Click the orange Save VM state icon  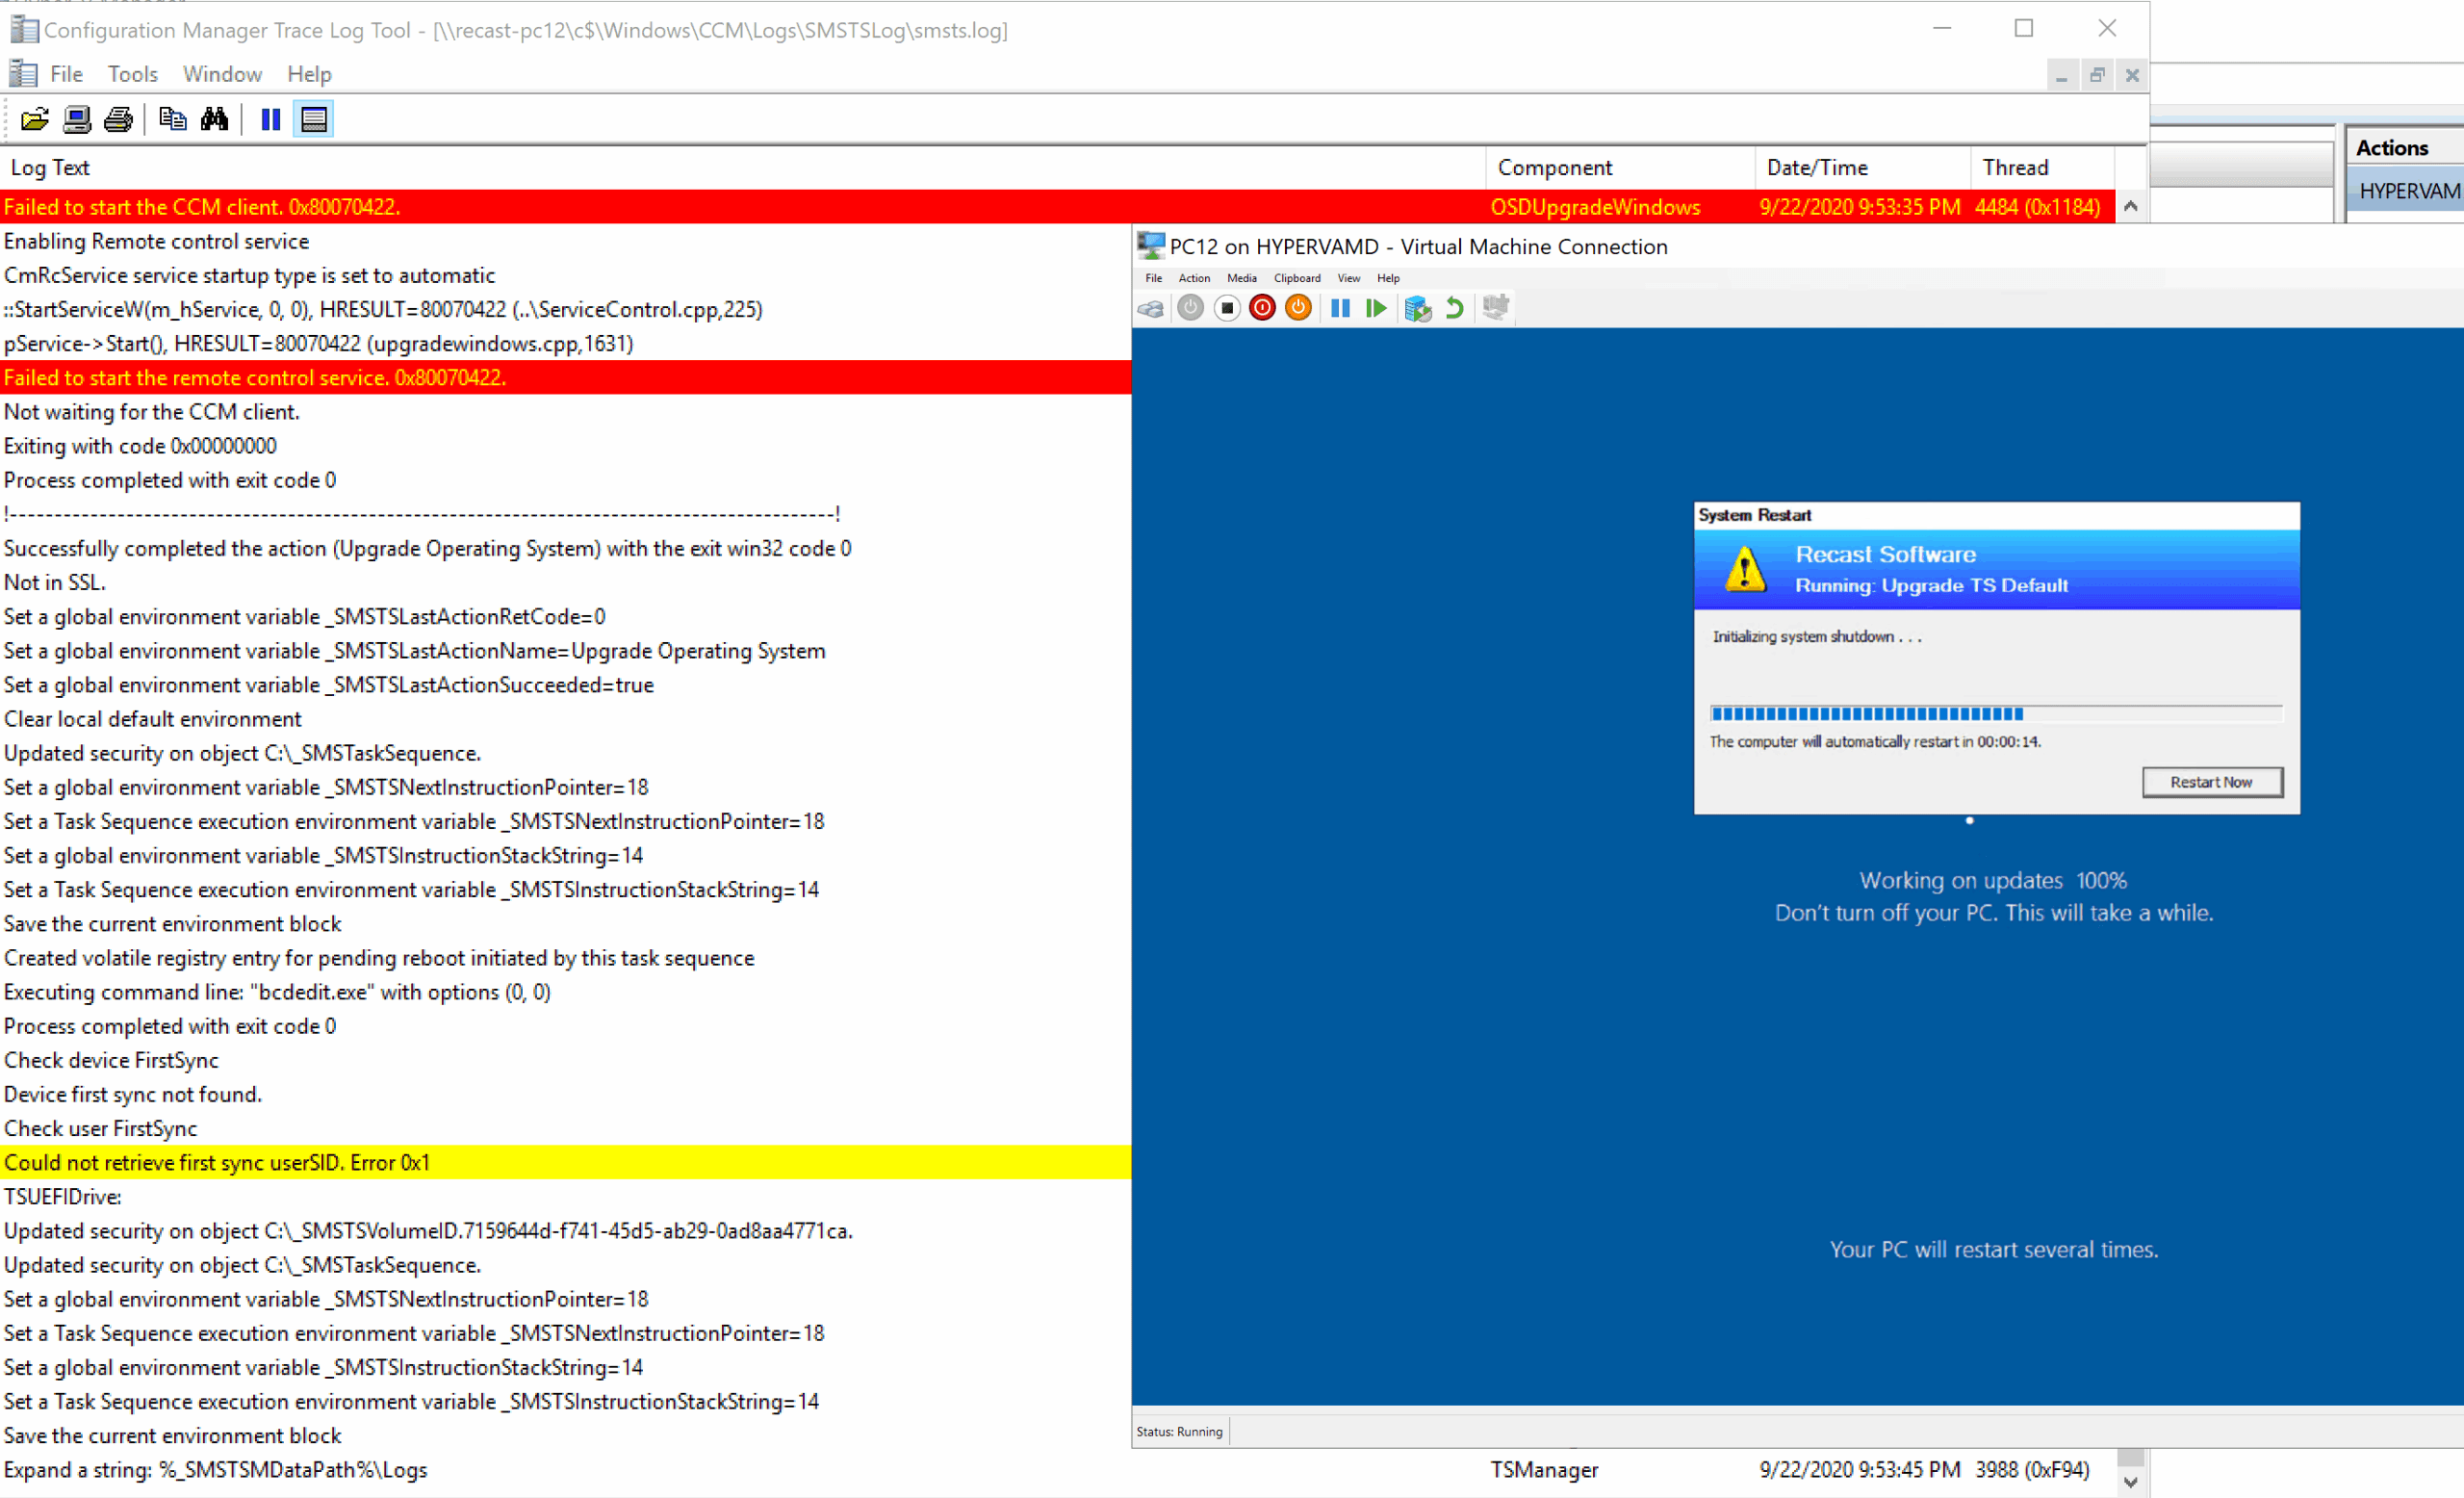1298,308
